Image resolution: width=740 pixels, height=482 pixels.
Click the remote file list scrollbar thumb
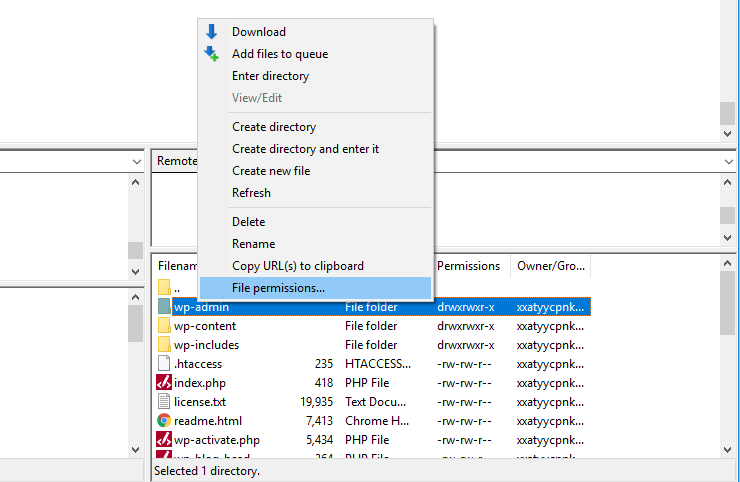pyautogui.click(x=727, y=304)
